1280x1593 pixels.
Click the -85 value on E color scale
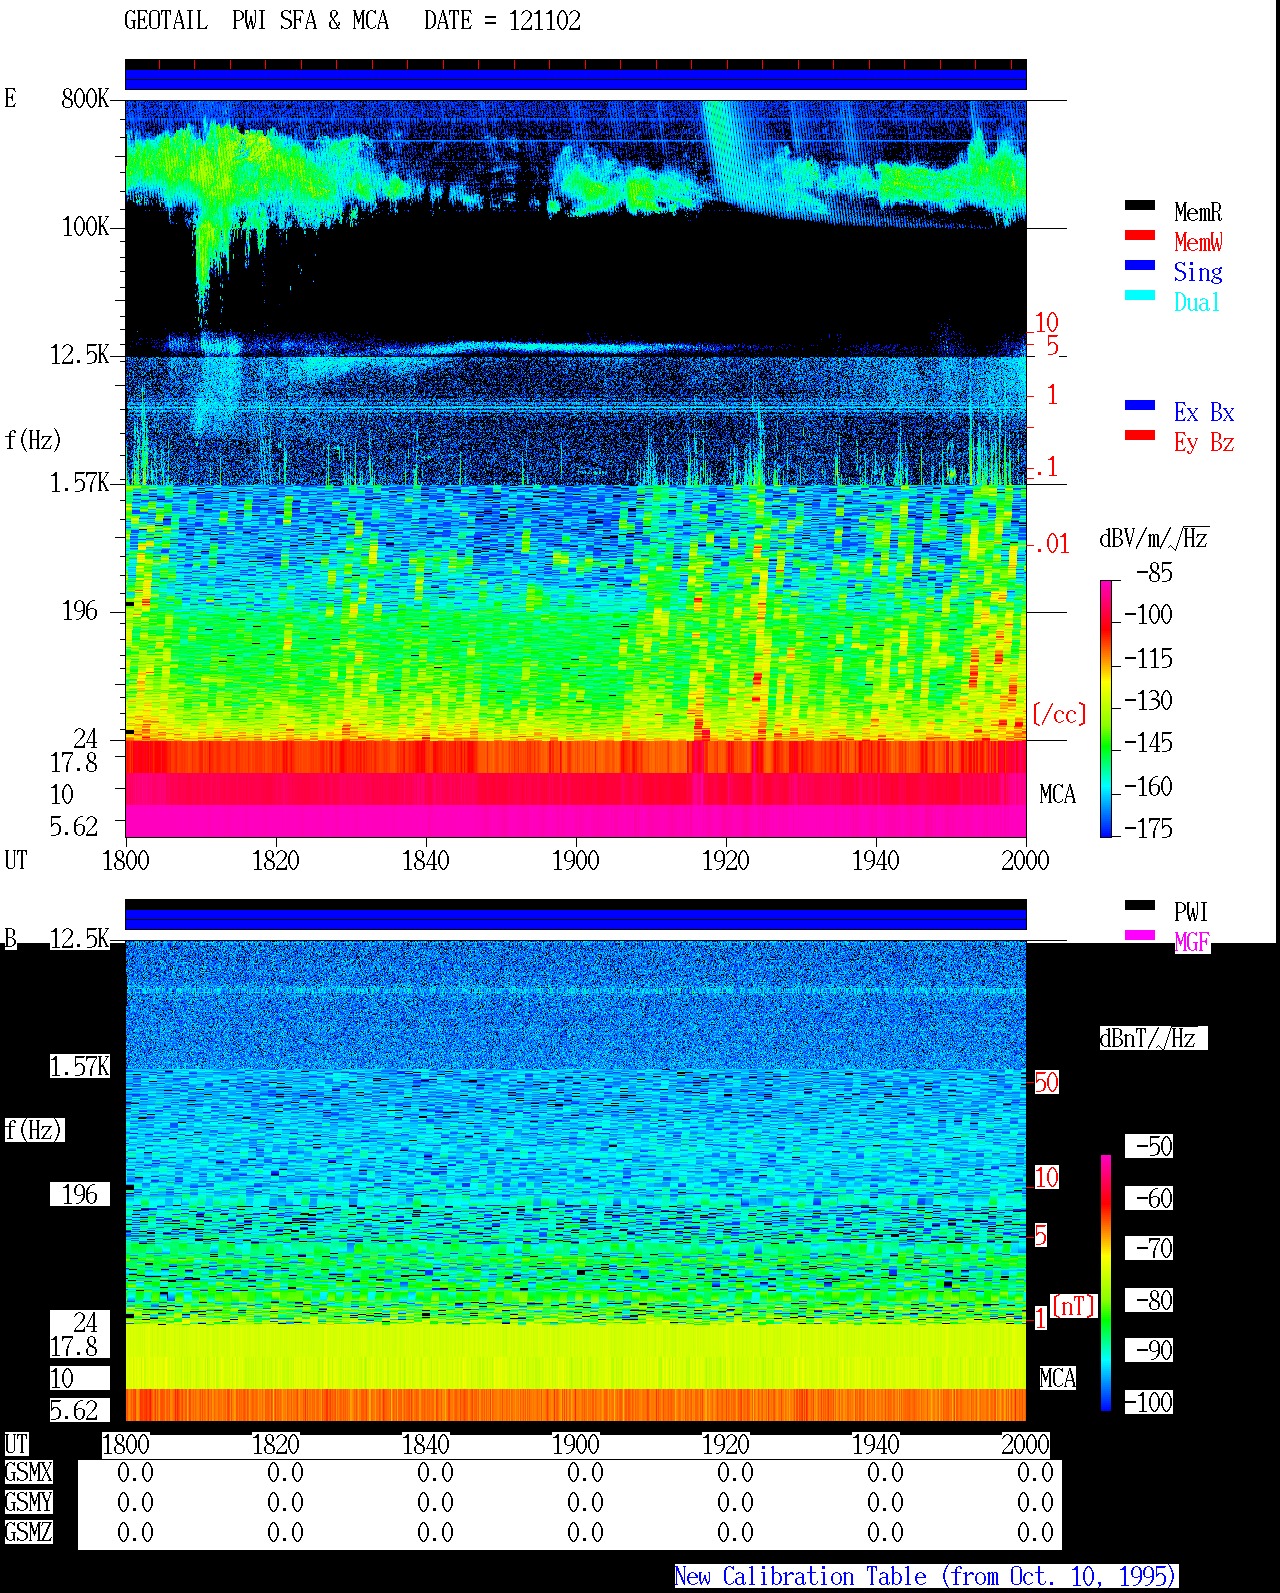pyautogui.click(x=1155, y=572)
